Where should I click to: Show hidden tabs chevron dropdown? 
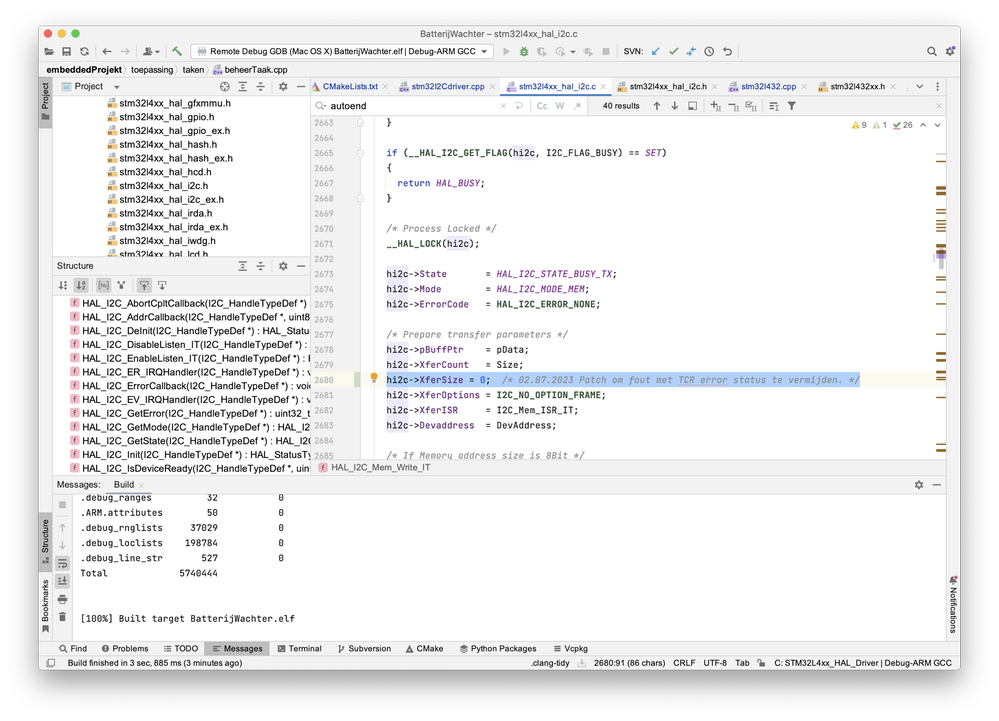[919, 87]
